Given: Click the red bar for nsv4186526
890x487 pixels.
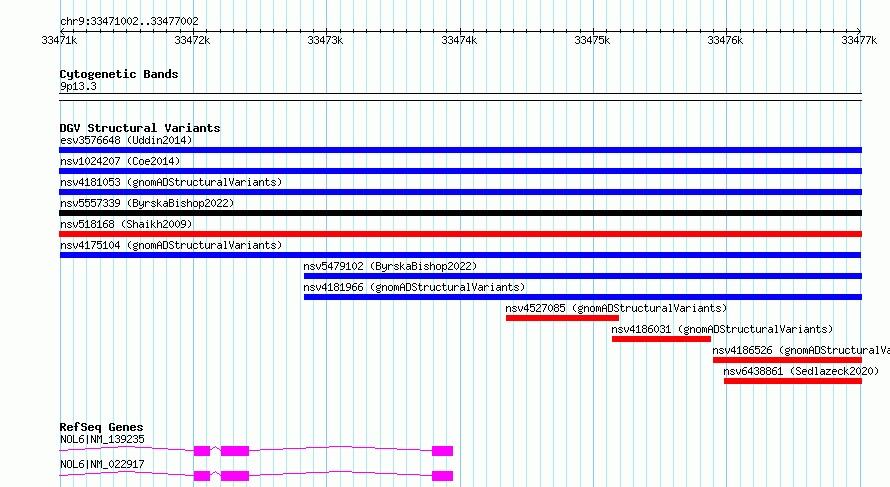Looking at the screenshot, I should pos(787,360).
